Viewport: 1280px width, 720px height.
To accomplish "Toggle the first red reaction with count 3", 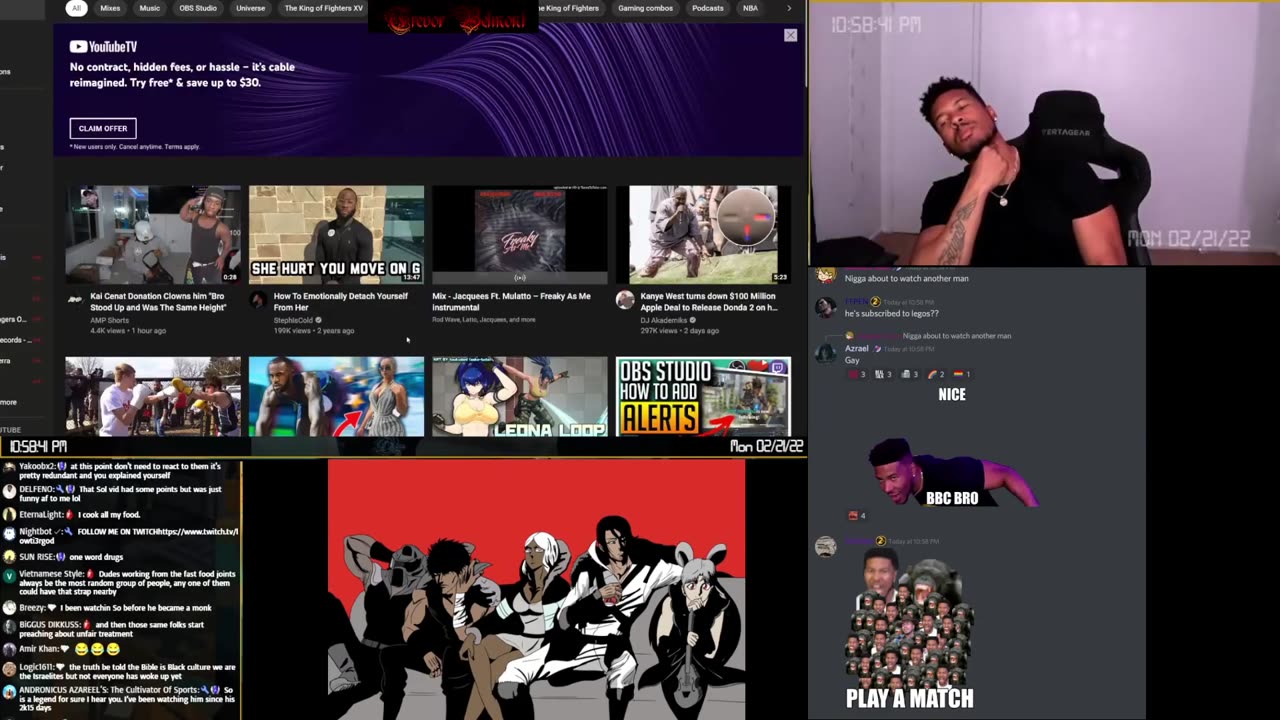I will coord(858,374).
